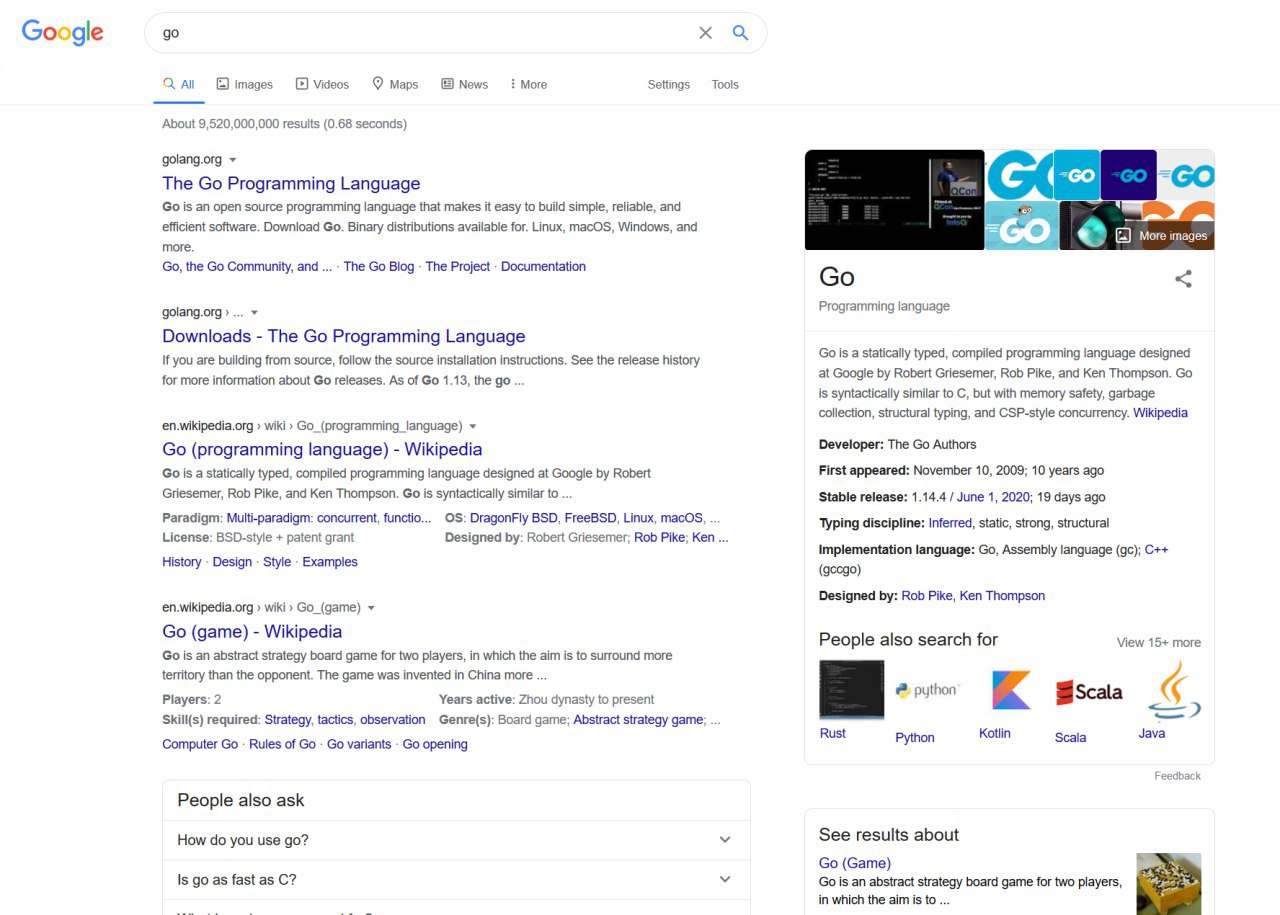This screenshot has height=915, width=1280.
Task: Select the All results tab
Action: [x=179, y=85]
